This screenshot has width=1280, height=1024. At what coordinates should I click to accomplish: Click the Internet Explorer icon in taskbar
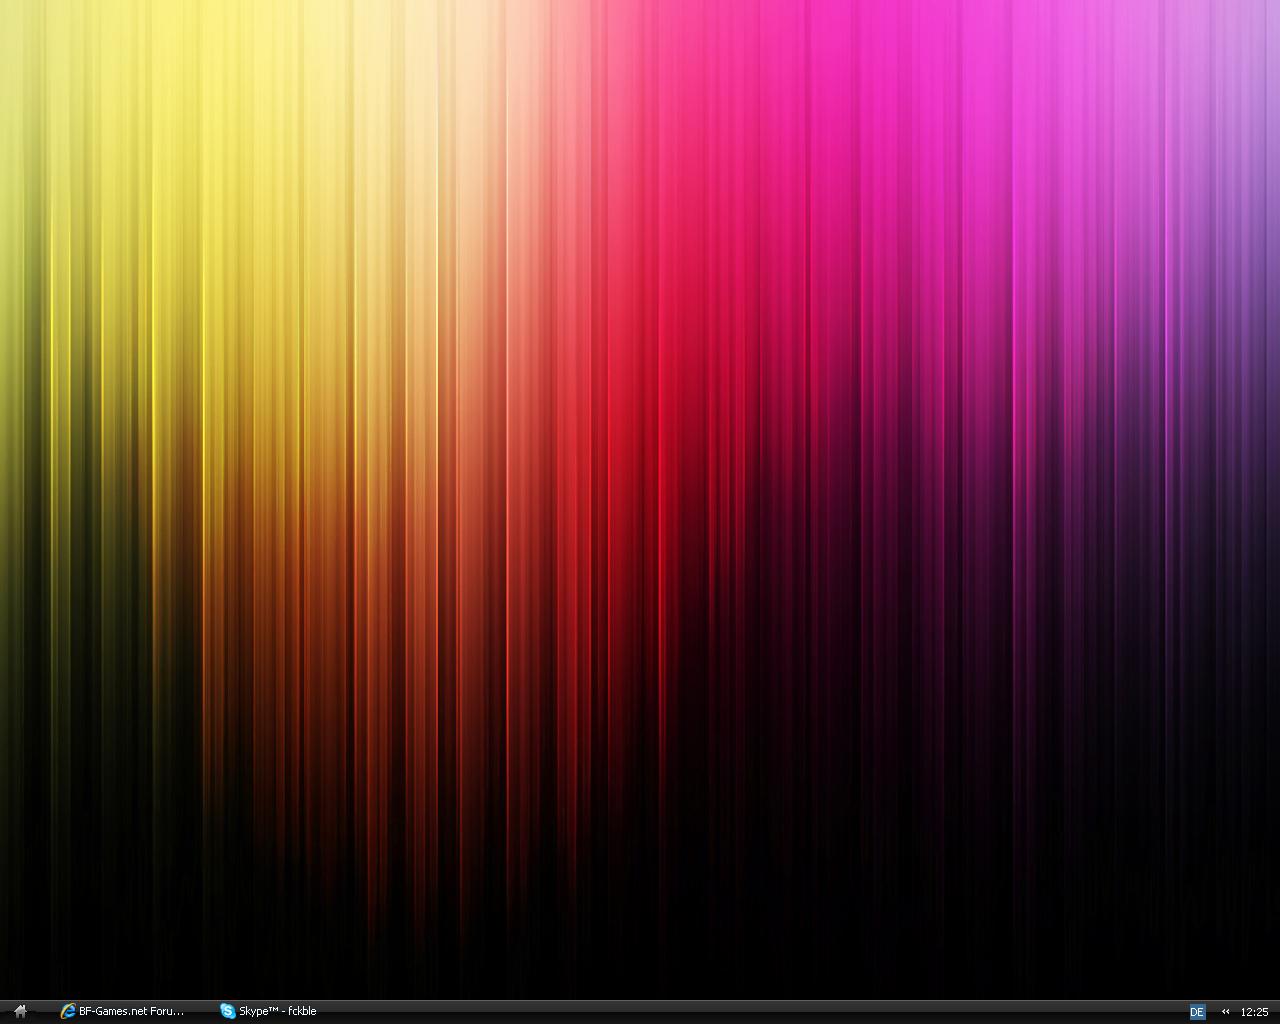68,1011
